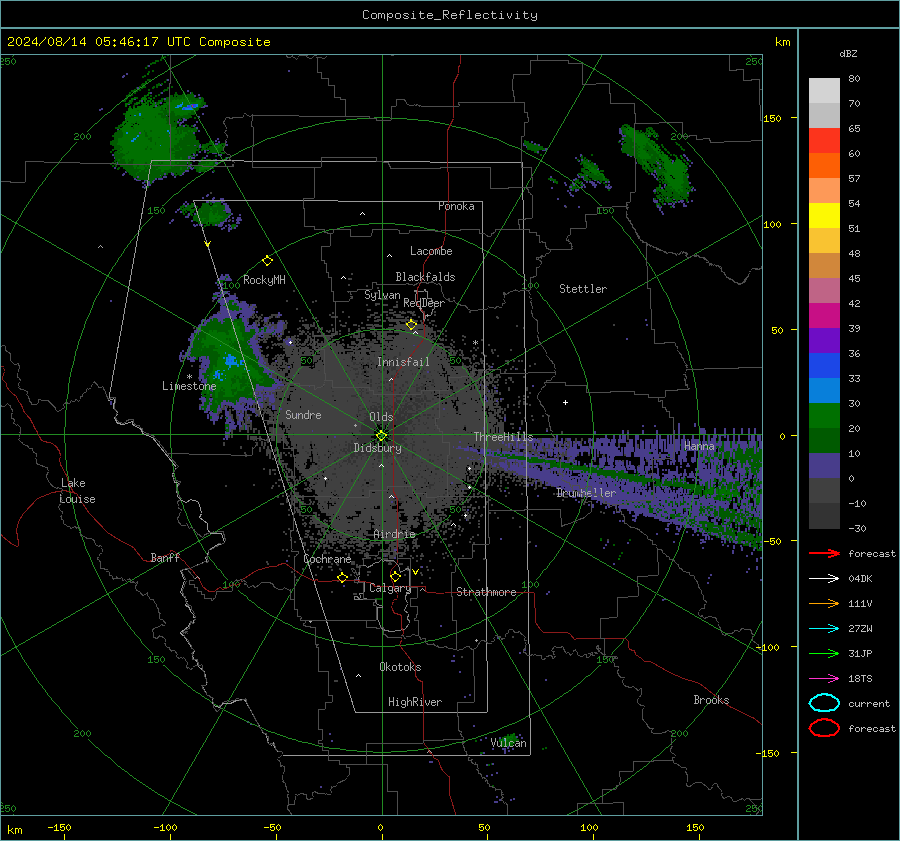Click the red forecast ellipse in legend

pyautogui.click(x=824, y=728)
